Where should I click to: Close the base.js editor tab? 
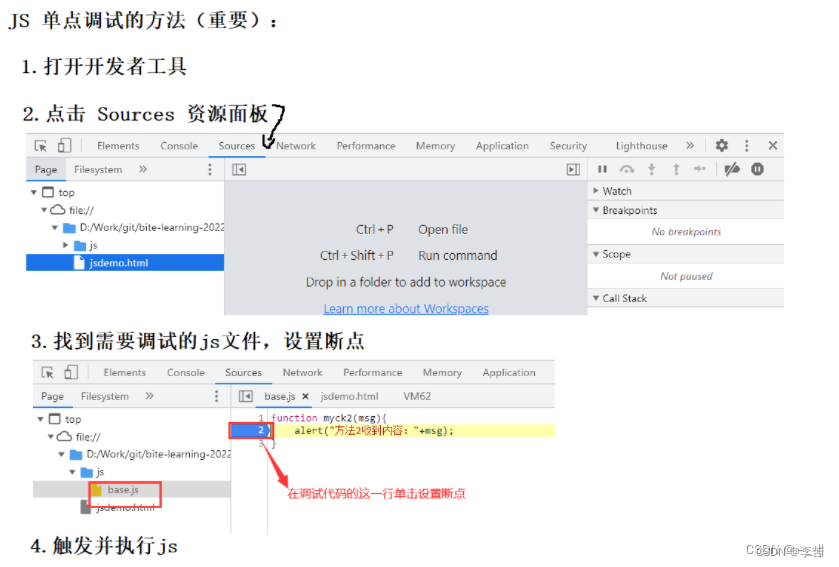tap(305, 396)
